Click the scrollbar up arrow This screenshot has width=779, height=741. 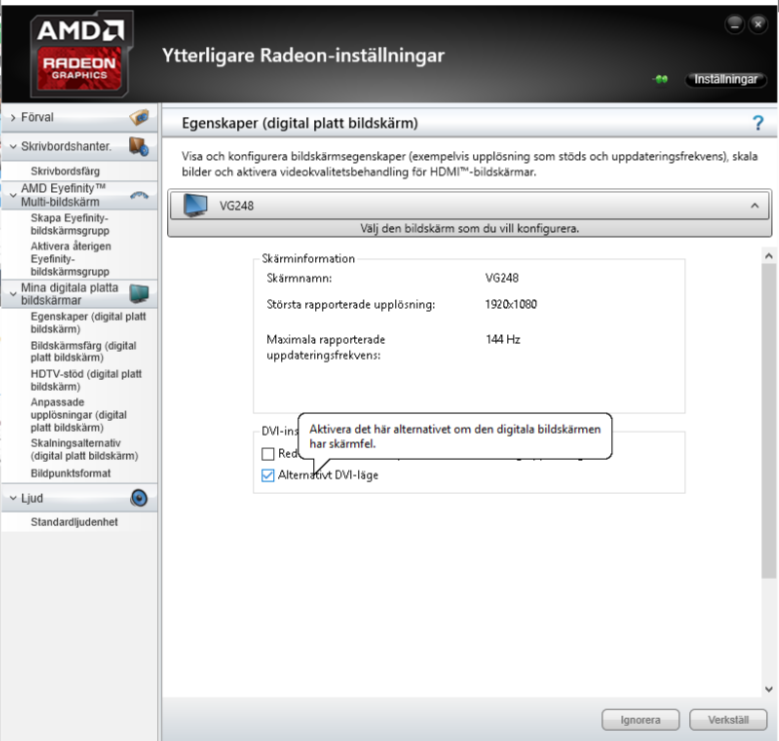point(769,256)
